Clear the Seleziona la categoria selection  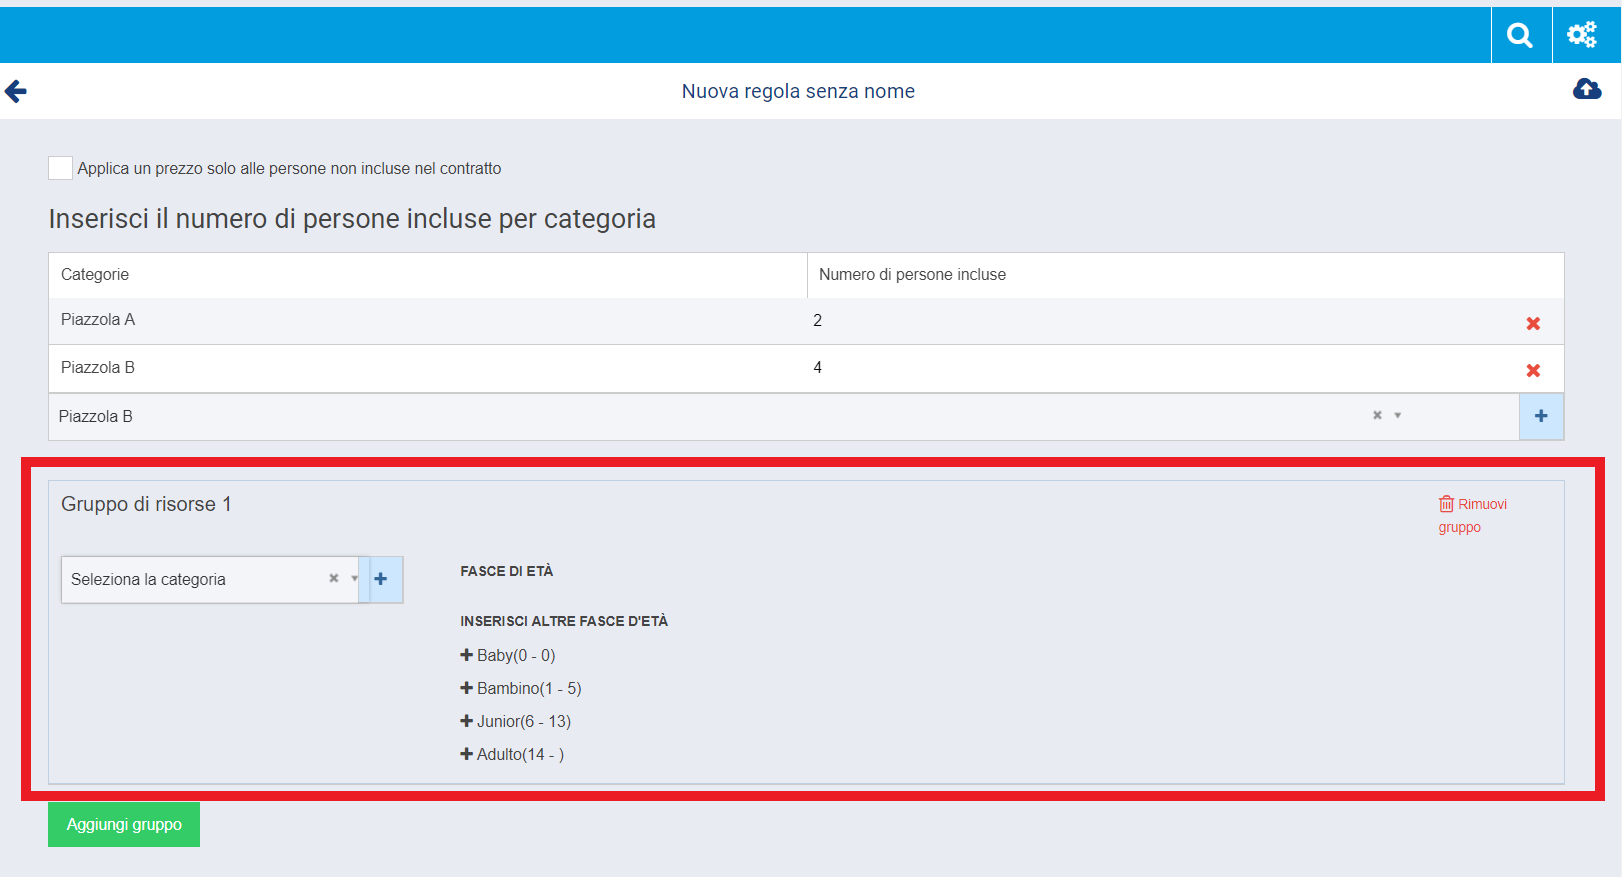pyautogui.click(x=334, y=579)
